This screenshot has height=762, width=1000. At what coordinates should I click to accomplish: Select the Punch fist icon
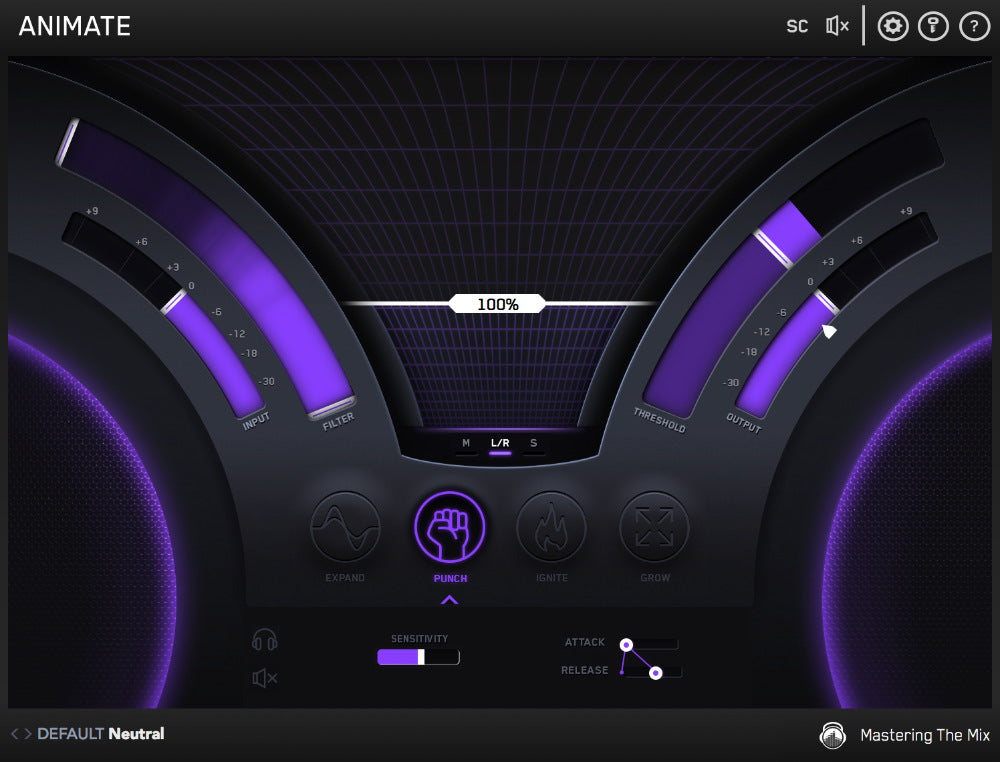click(450, 527)
